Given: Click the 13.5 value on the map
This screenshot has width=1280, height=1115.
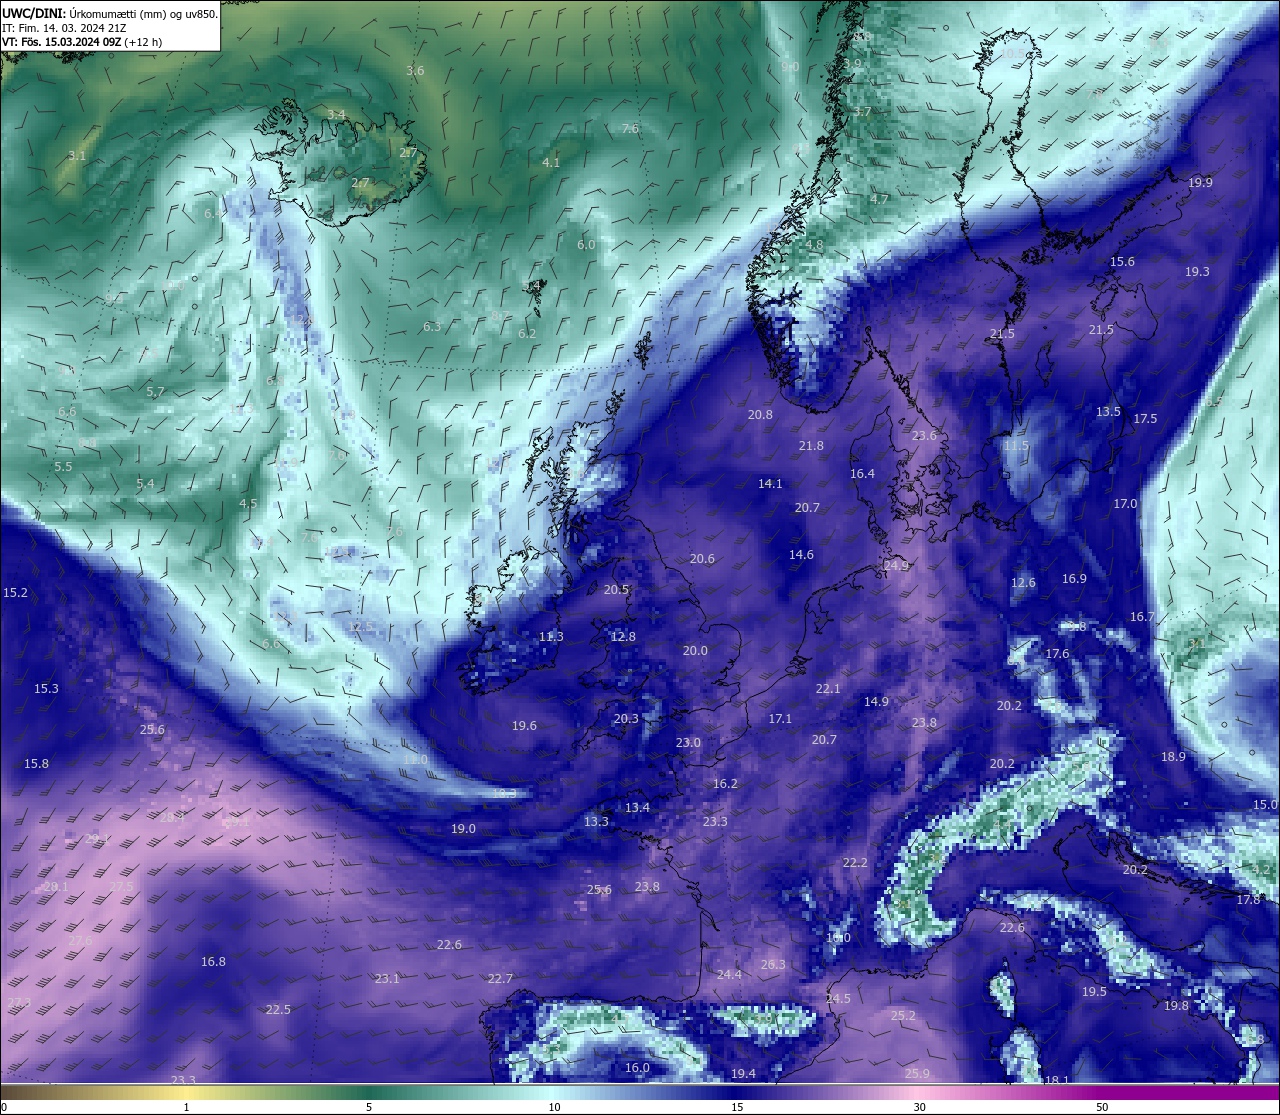Looking at the screenshot, I should tap(1108, 412).
